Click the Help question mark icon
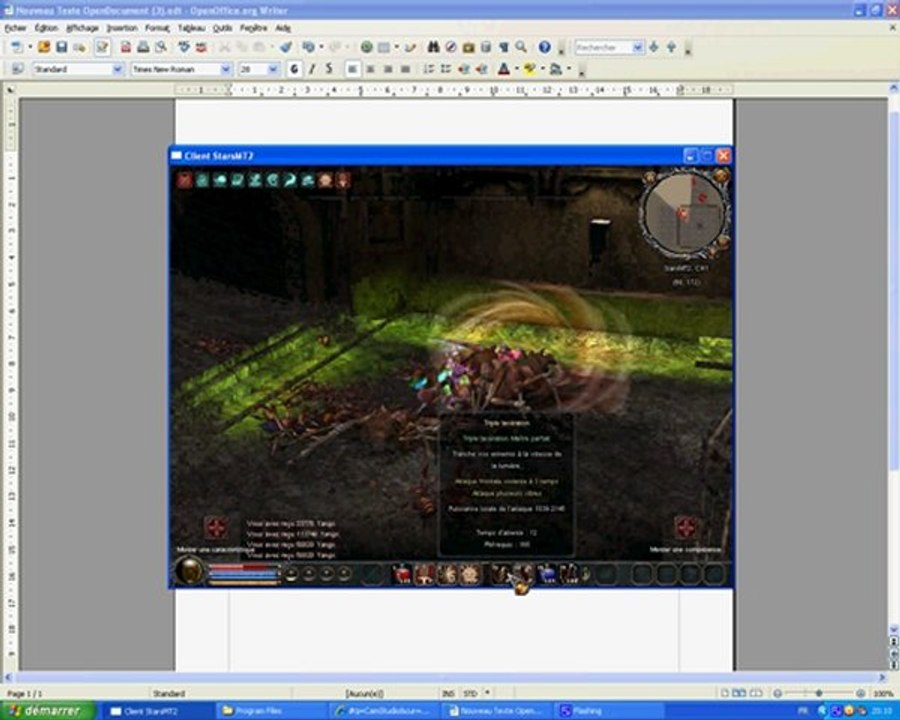Viewport: 900px width, 720px height. (545, 47)
